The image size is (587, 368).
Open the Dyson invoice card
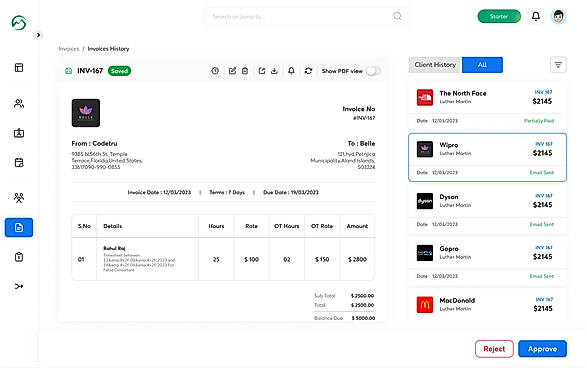tap(487, 209)
